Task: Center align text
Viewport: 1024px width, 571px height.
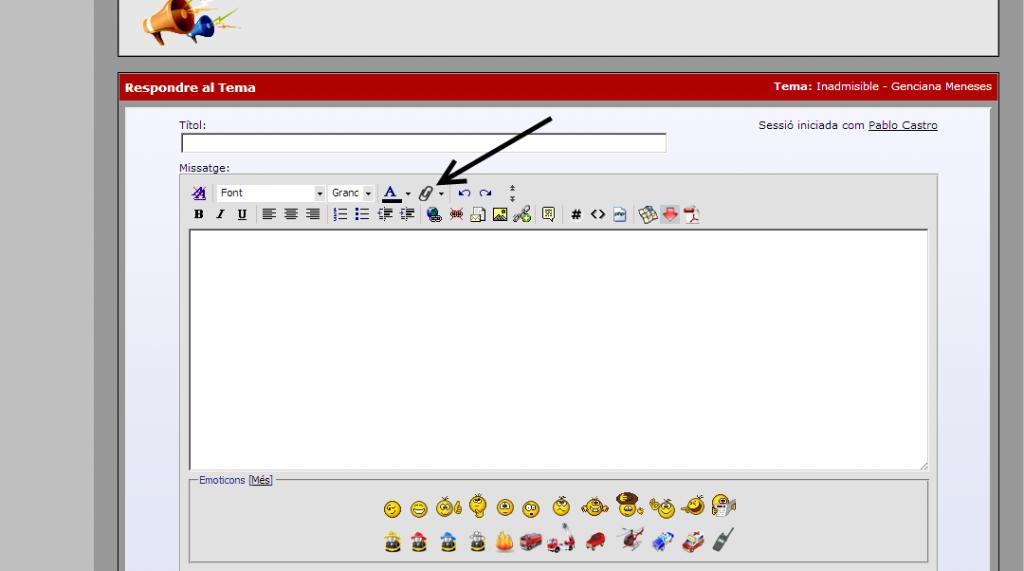Action: click(291, 214)
